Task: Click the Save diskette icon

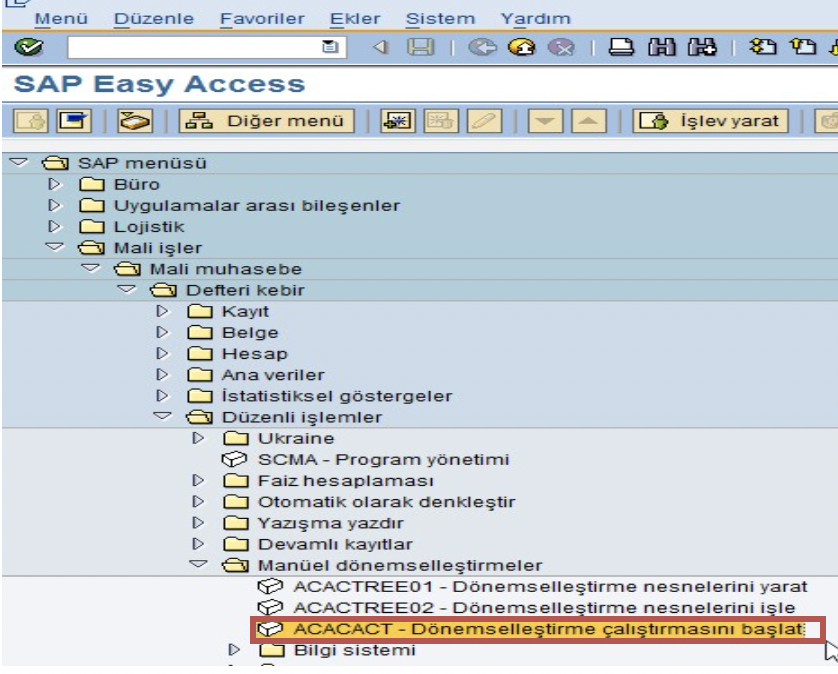Action: pyautogui.click(x=421, y=48)
